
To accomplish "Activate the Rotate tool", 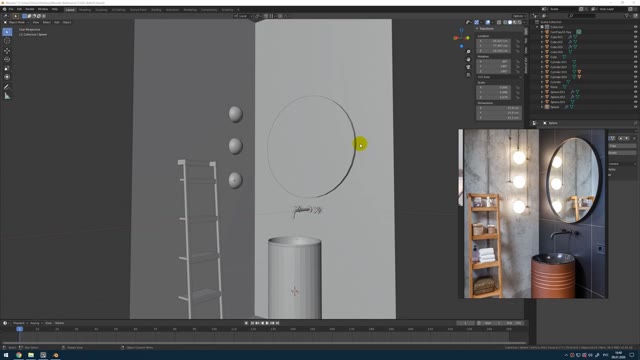I will point(7,59).
